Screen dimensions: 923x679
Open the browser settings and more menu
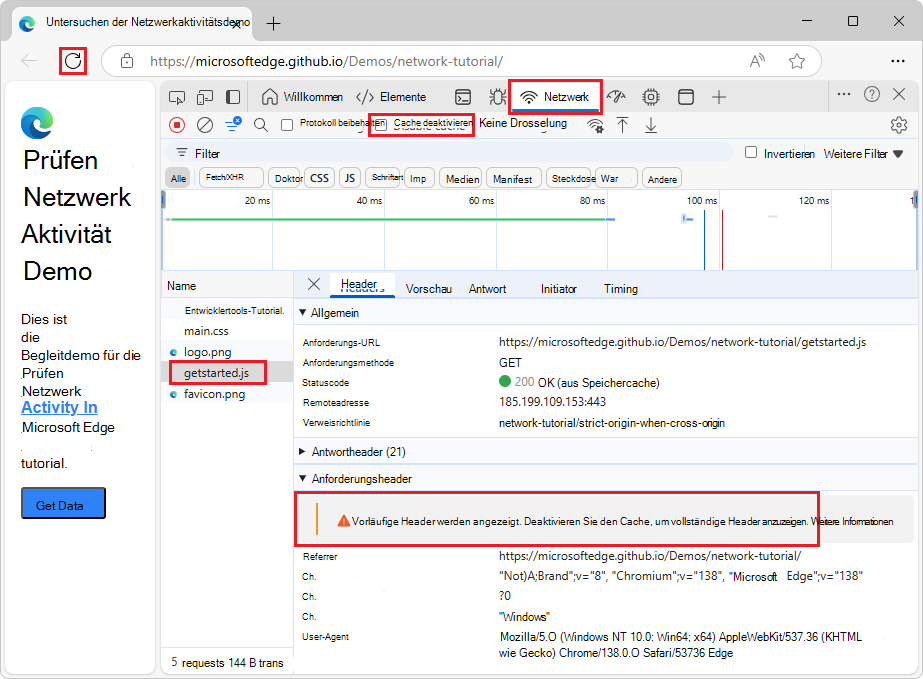[x=898, y=61]
